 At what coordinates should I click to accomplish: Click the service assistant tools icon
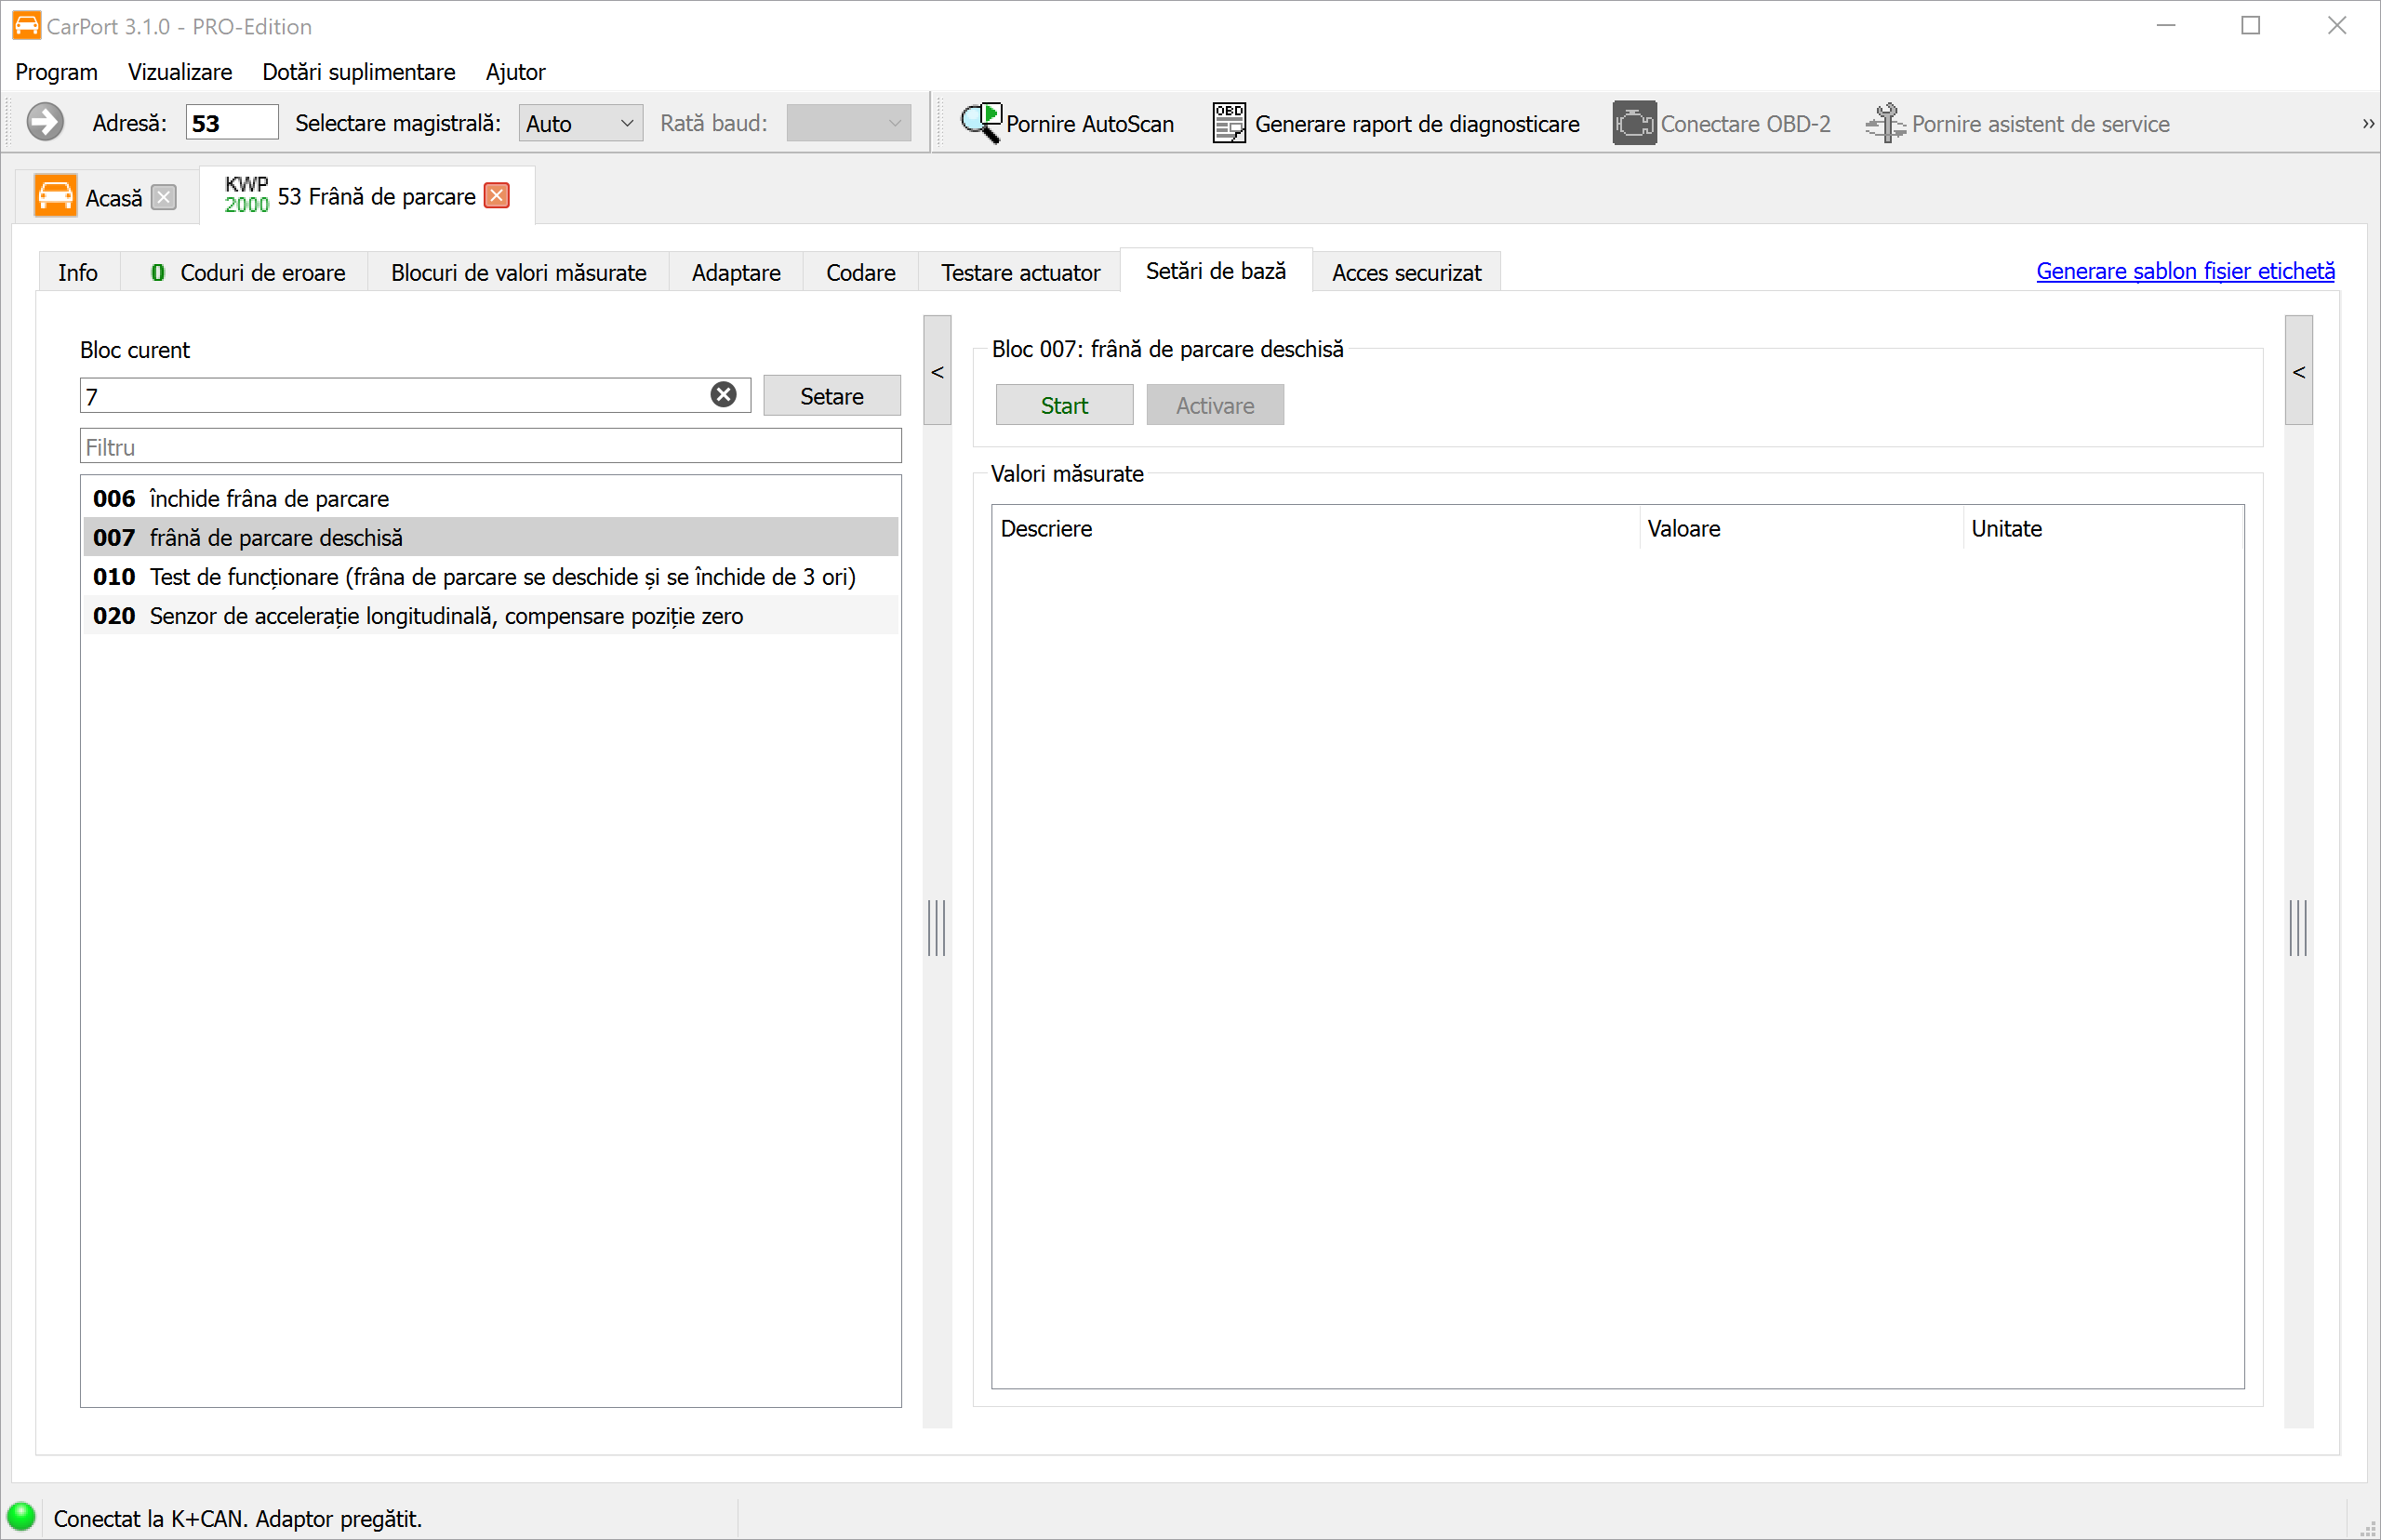(x=1885, y=123)
